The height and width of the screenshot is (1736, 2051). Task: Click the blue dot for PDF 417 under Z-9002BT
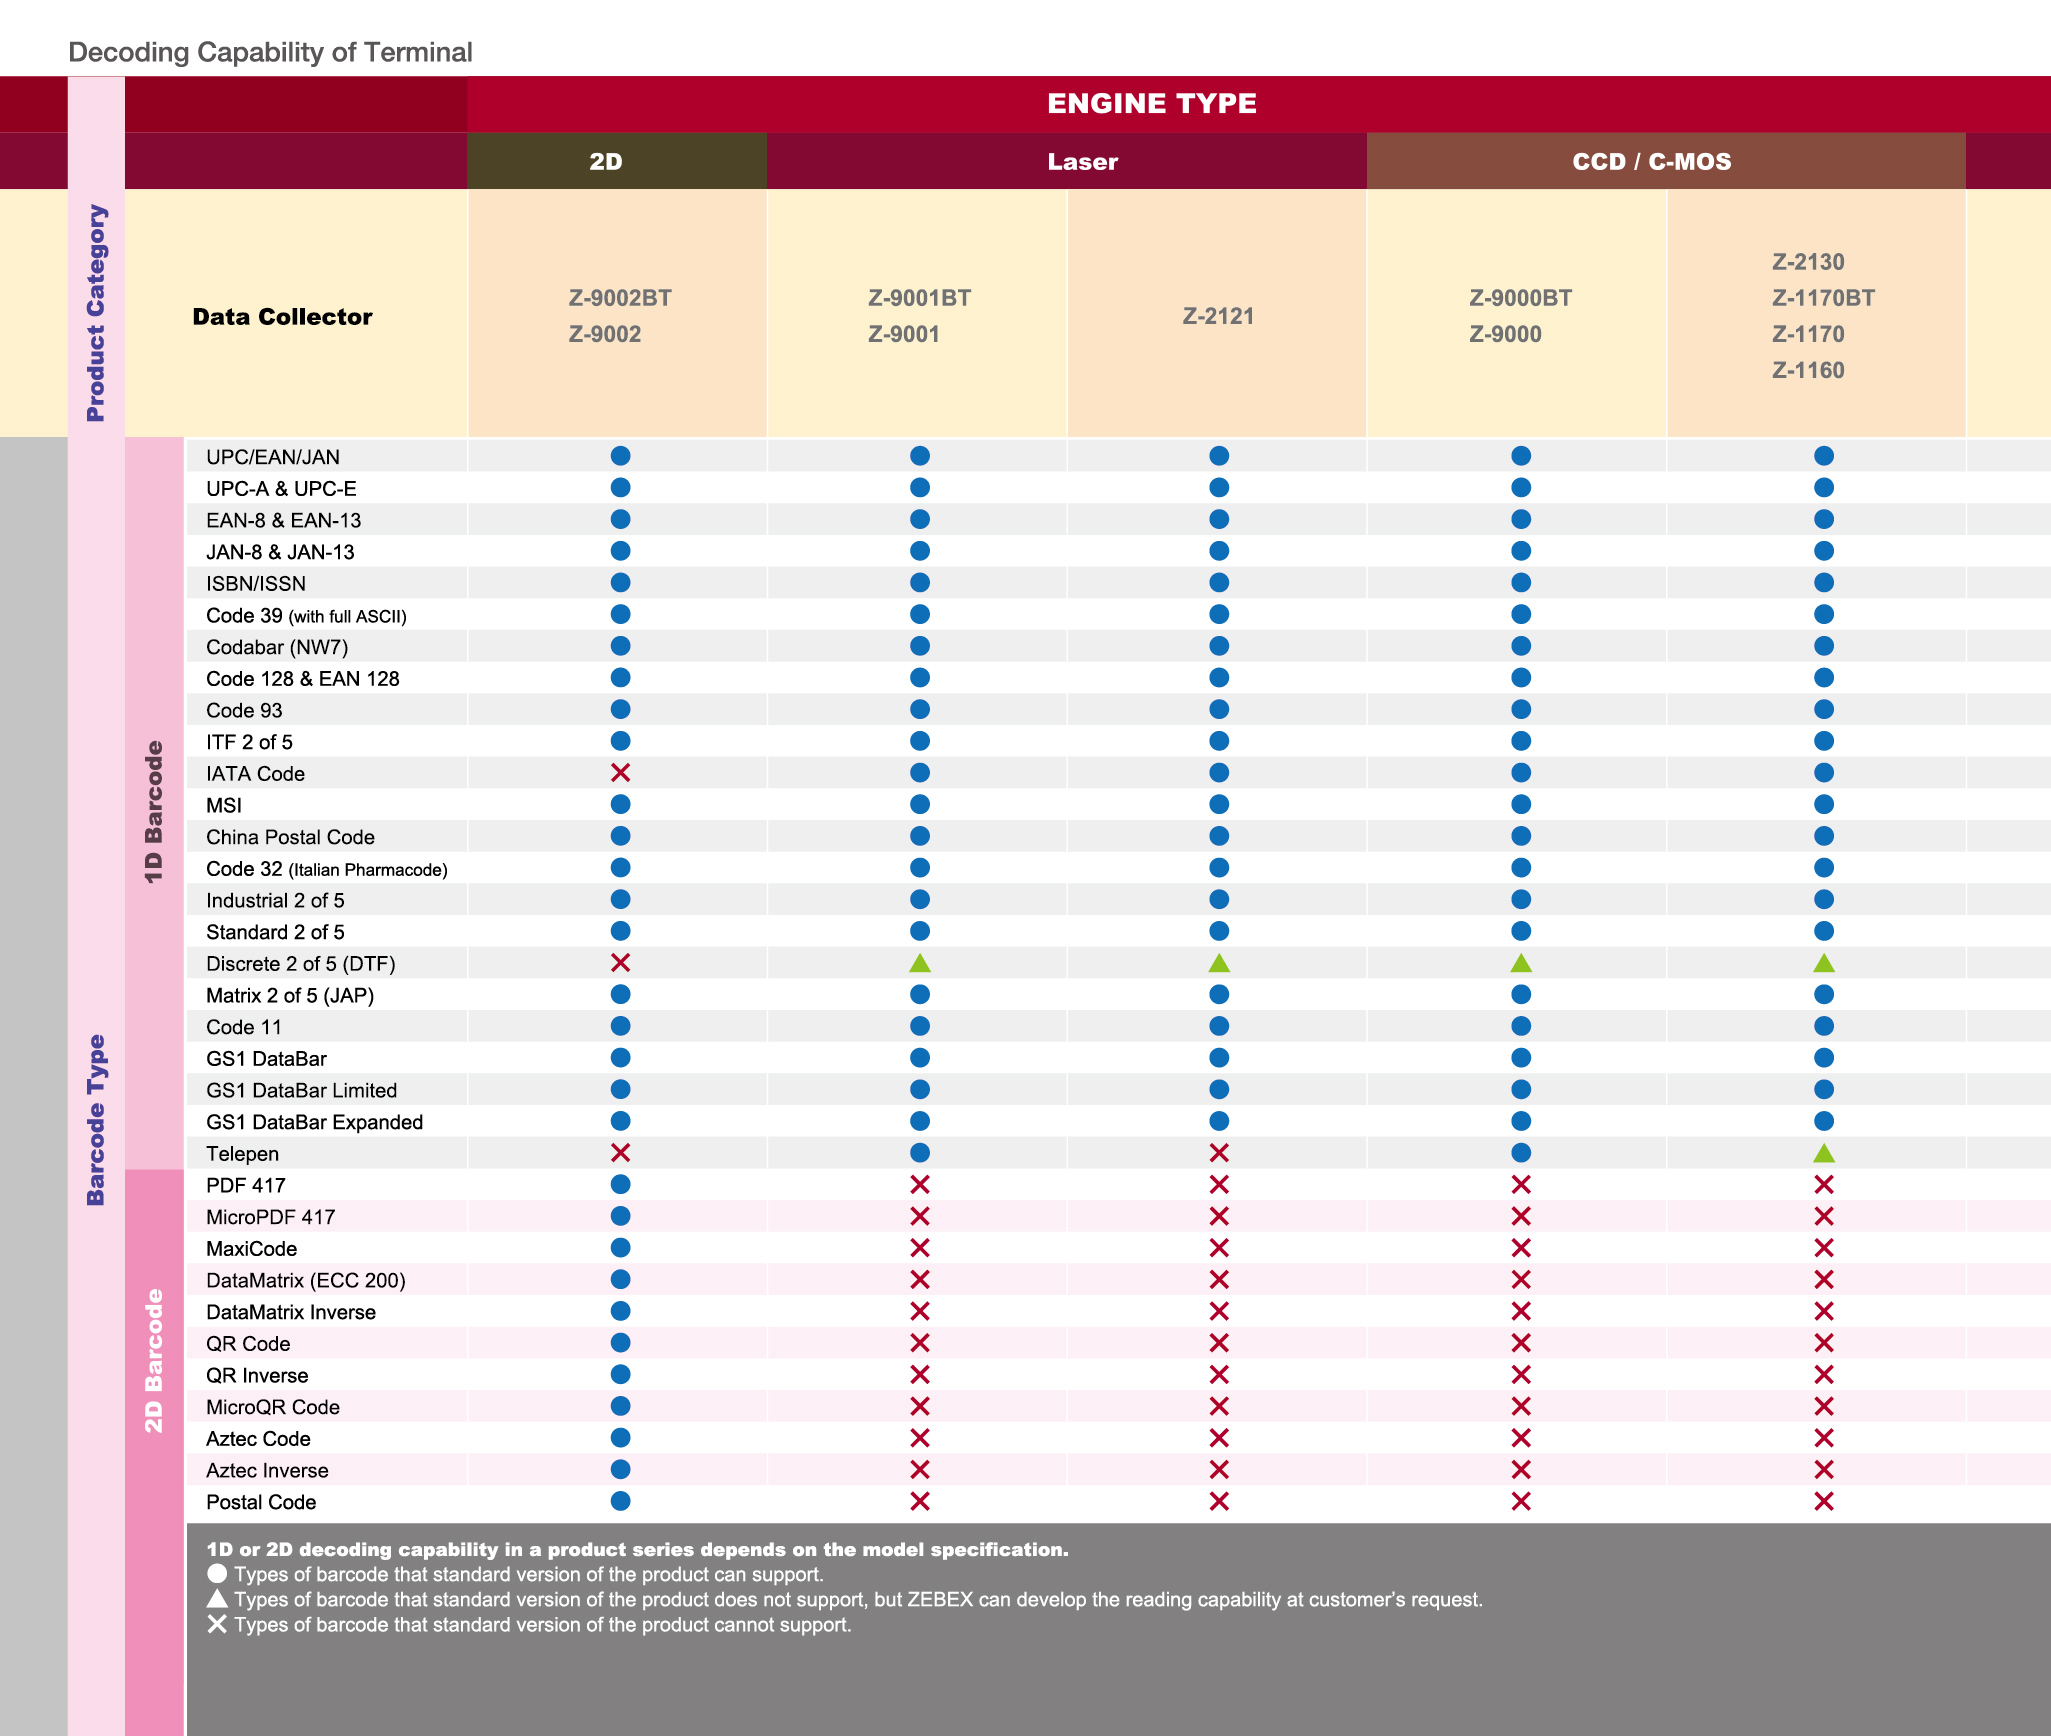(620, 1184)
